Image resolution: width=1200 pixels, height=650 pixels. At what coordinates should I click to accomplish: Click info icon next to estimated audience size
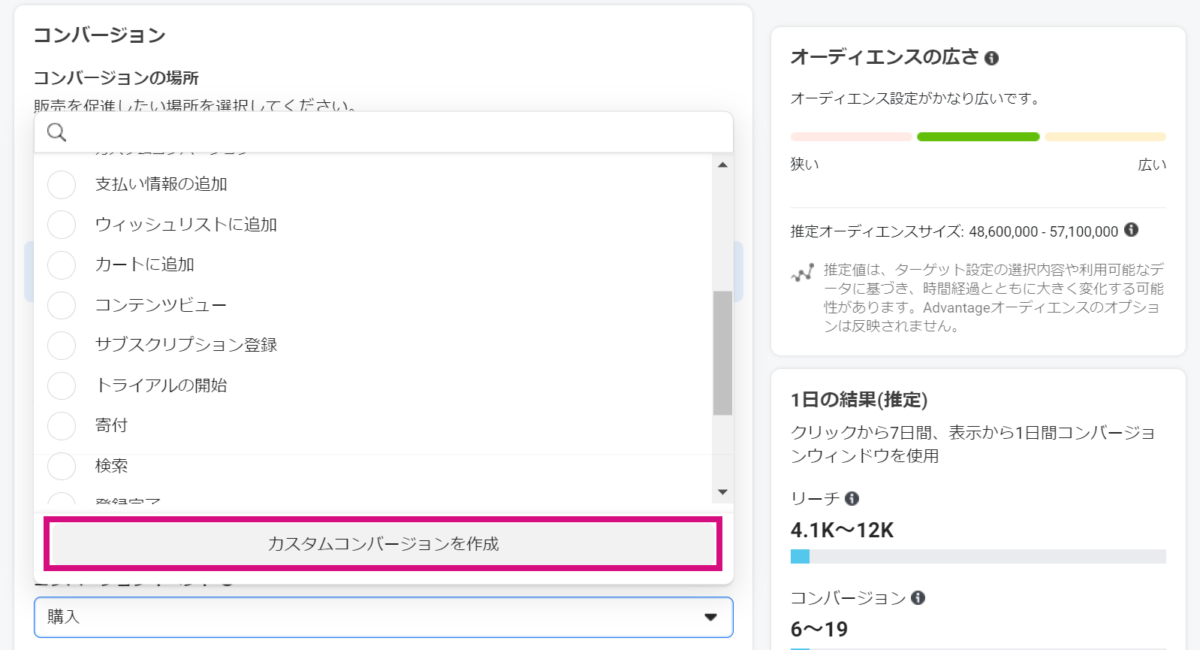click(x=1131, y=230)
